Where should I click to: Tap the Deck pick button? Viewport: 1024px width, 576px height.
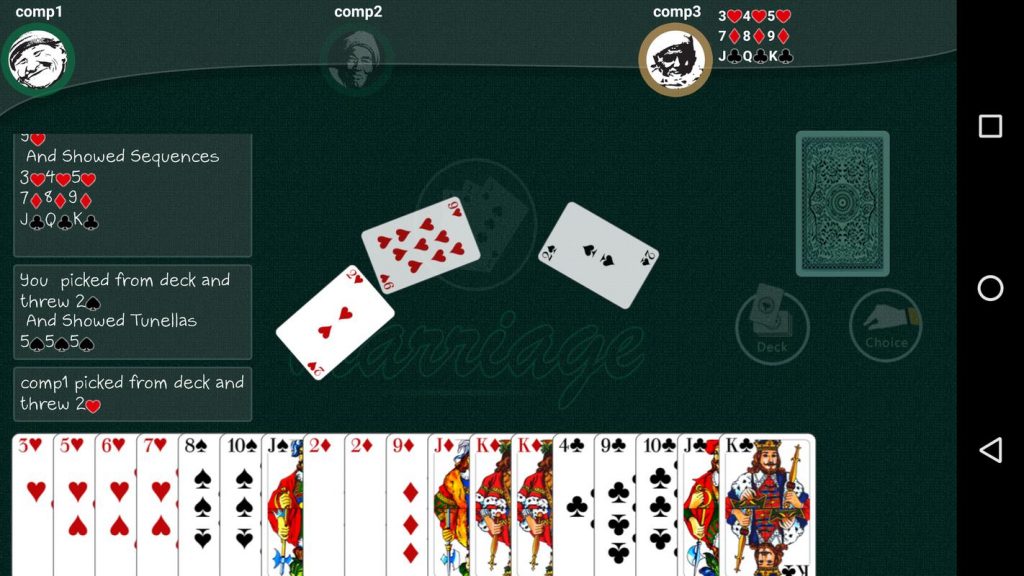tap(772, 327)
